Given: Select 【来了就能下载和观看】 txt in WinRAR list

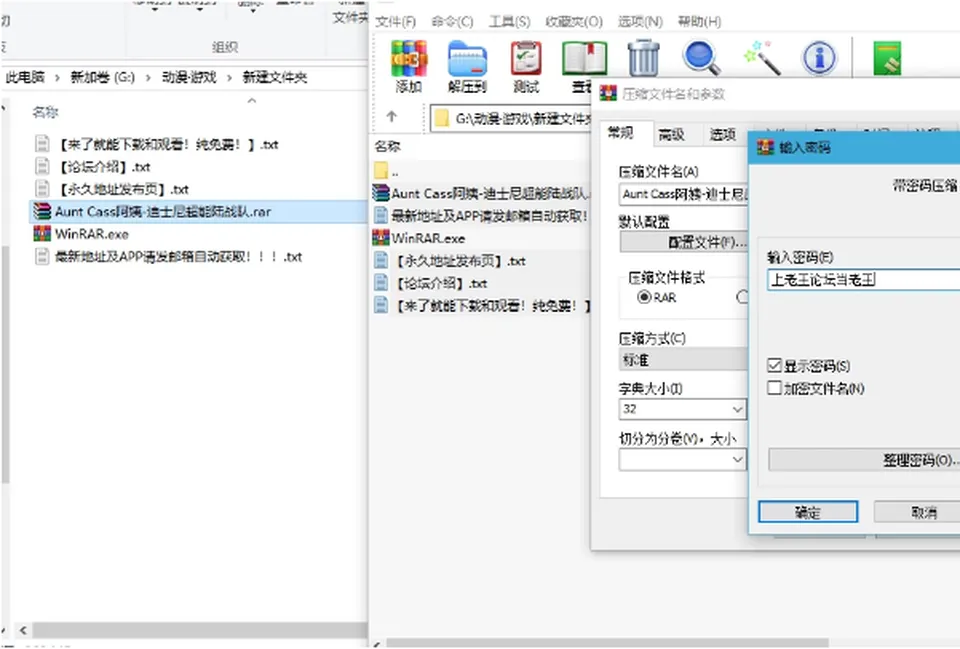Looking at the screenshot, I should [481, 305].
